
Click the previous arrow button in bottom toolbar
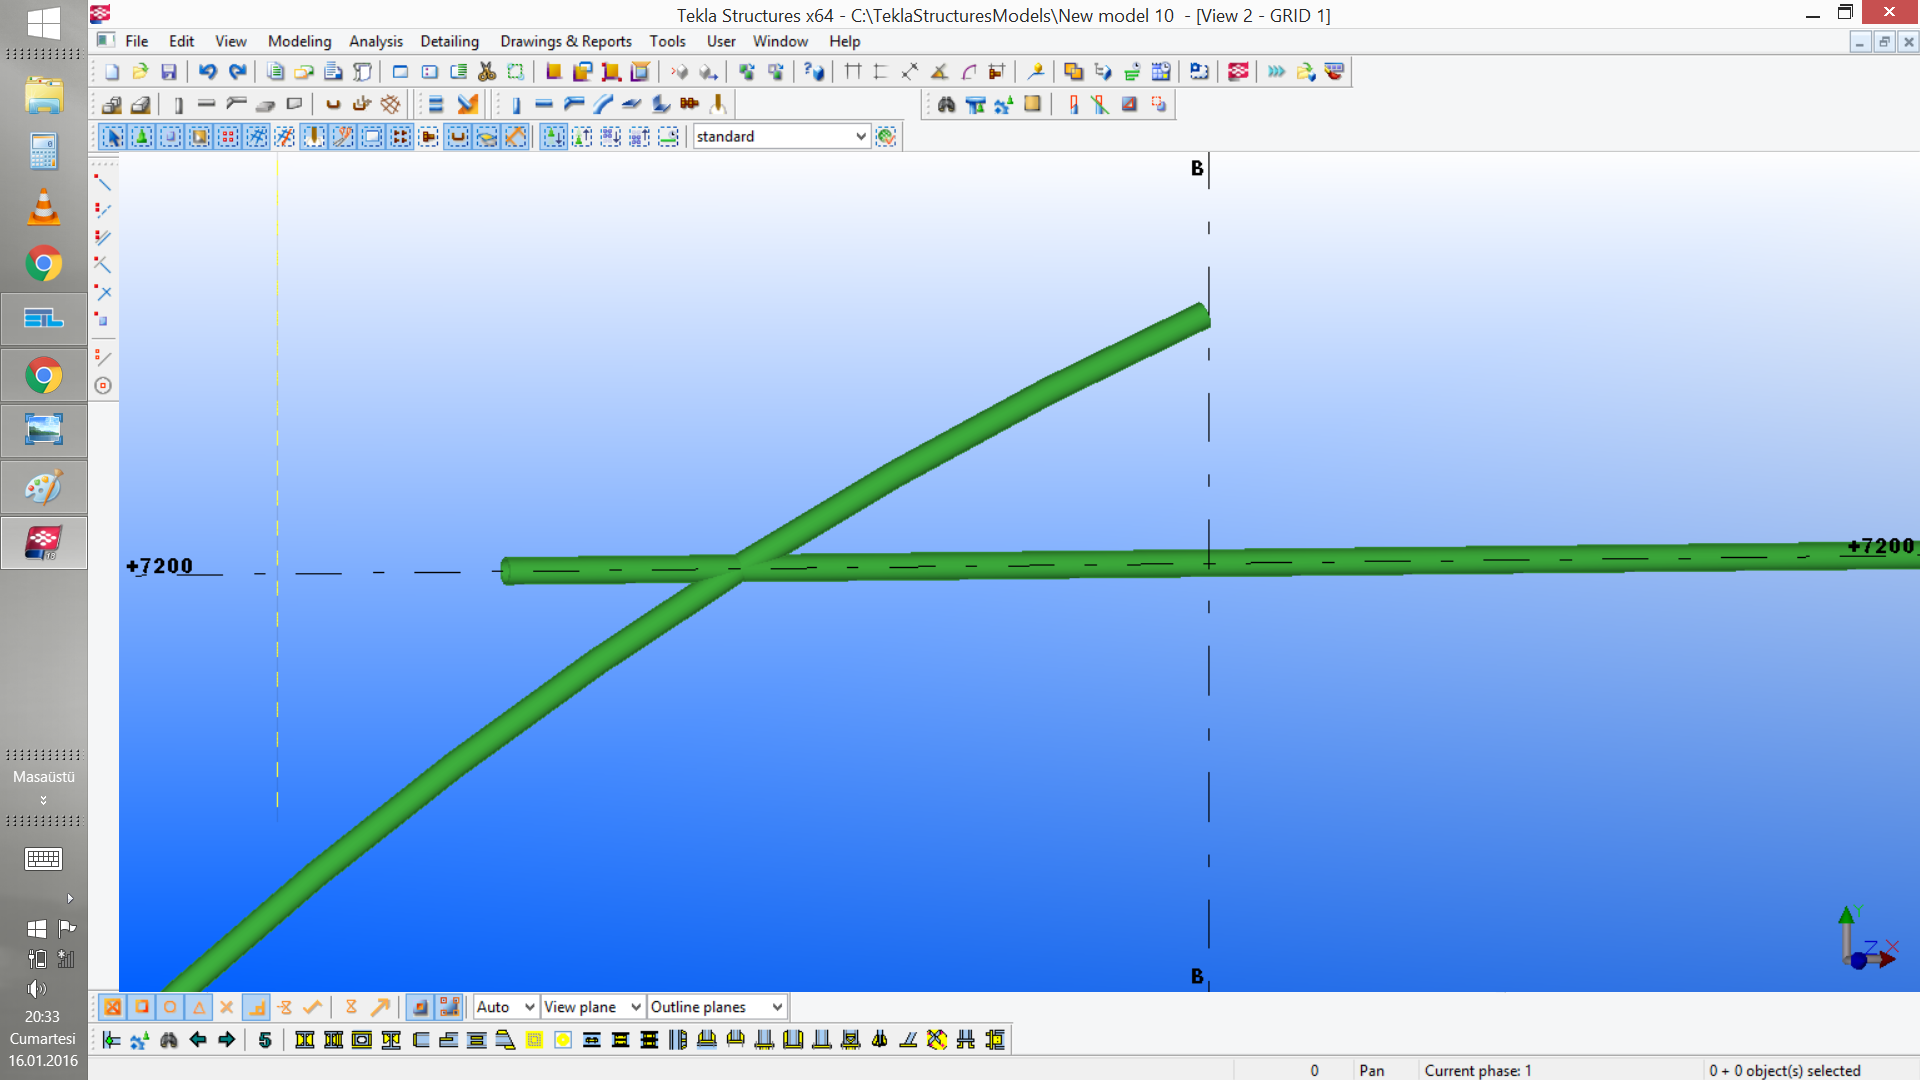tap(198, 1040)
